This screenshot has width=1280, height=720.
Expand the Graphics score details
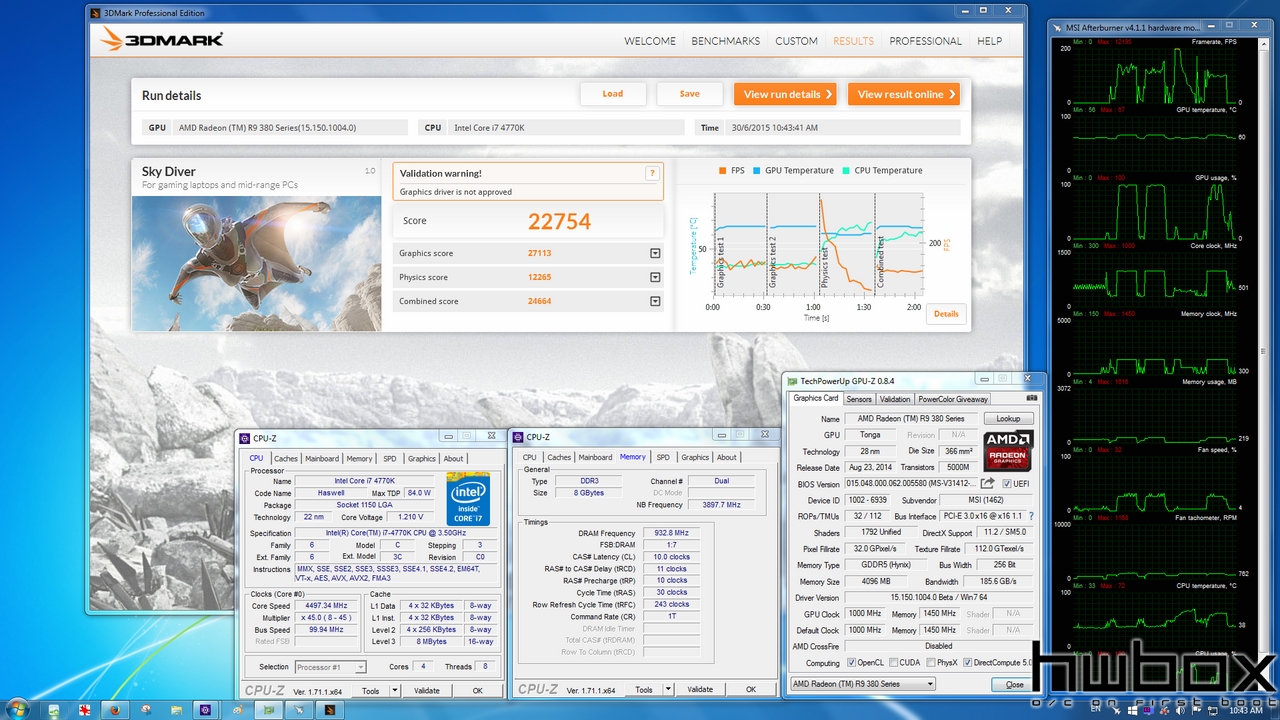[655, 253]
